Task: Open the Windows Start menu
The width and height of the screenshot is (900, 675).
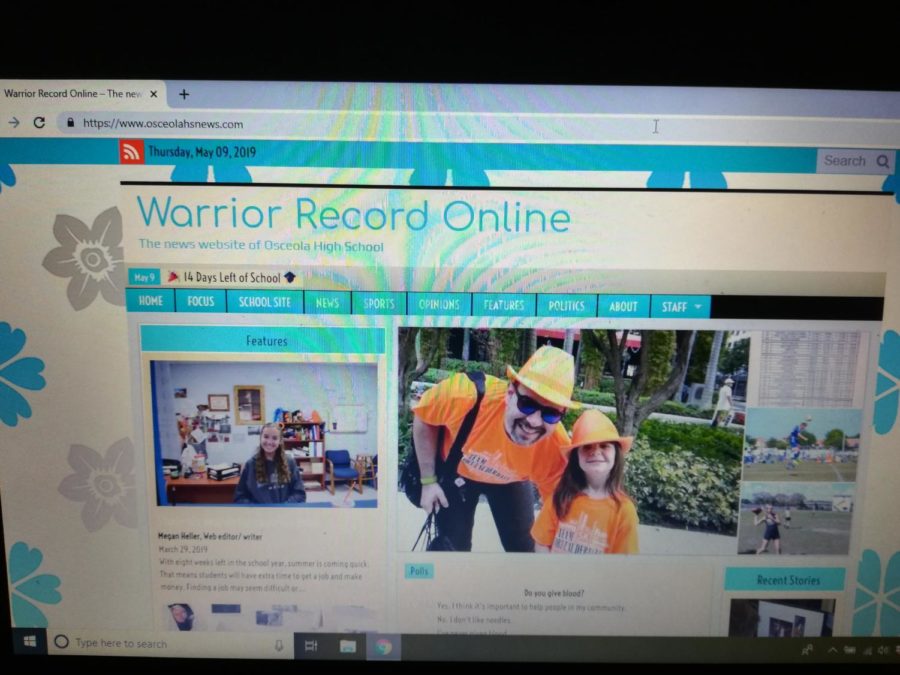Action: (30, 642)
